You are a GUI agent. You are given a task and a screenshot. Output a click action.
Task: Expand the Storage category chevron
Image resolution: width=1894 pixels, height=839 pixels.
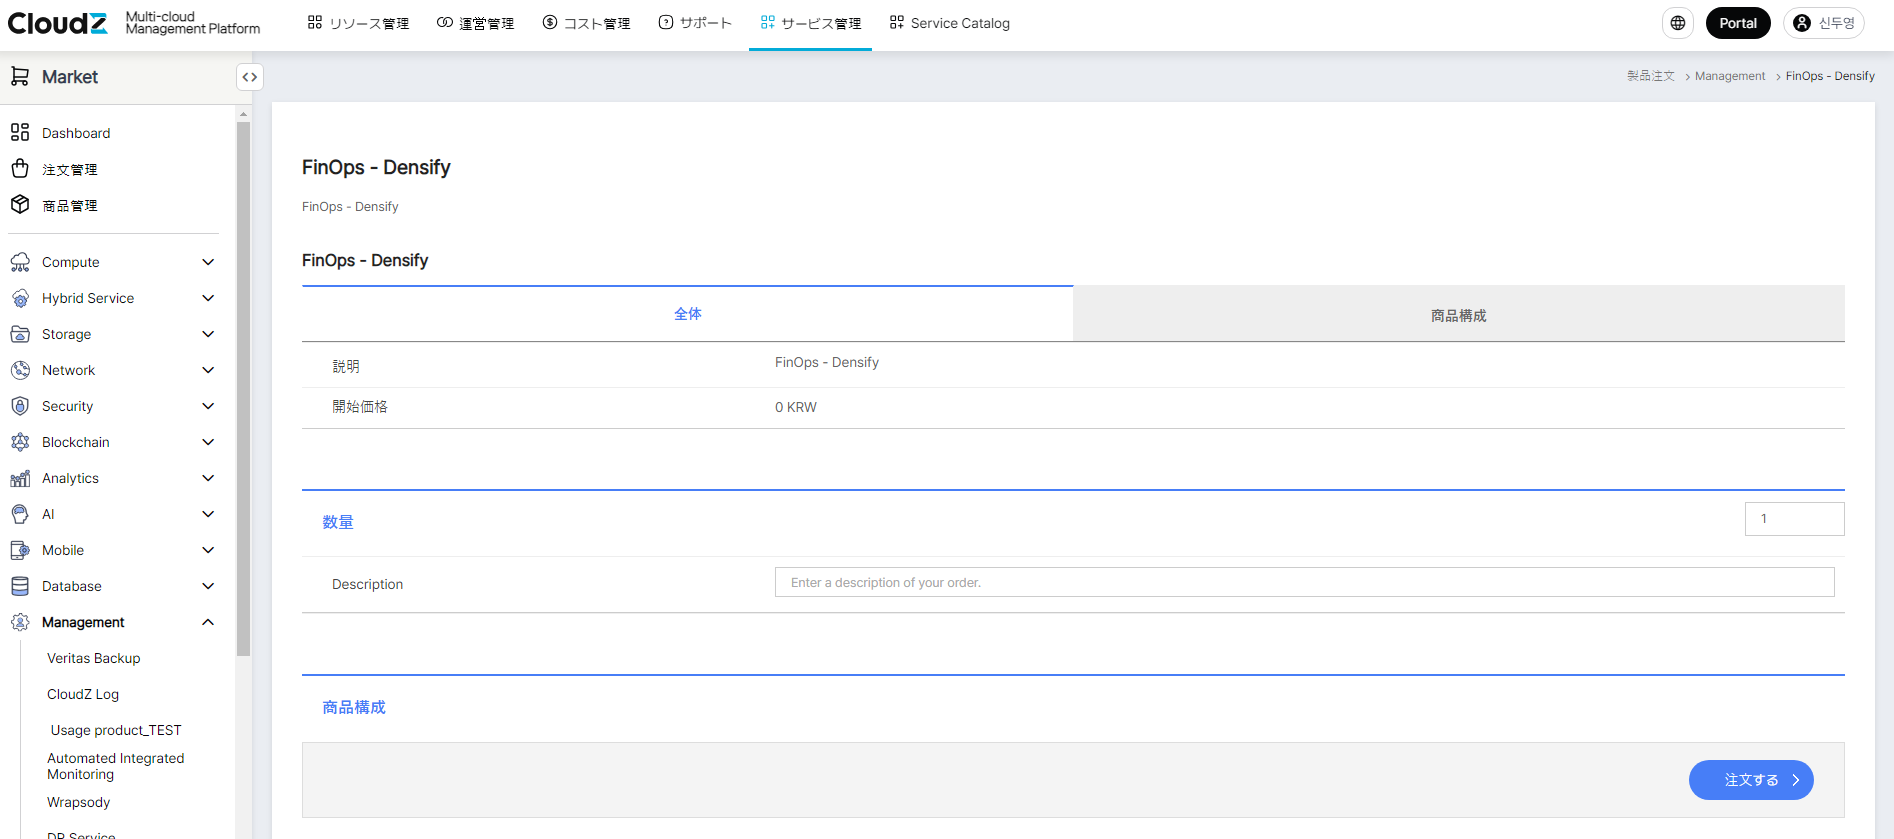208,334
